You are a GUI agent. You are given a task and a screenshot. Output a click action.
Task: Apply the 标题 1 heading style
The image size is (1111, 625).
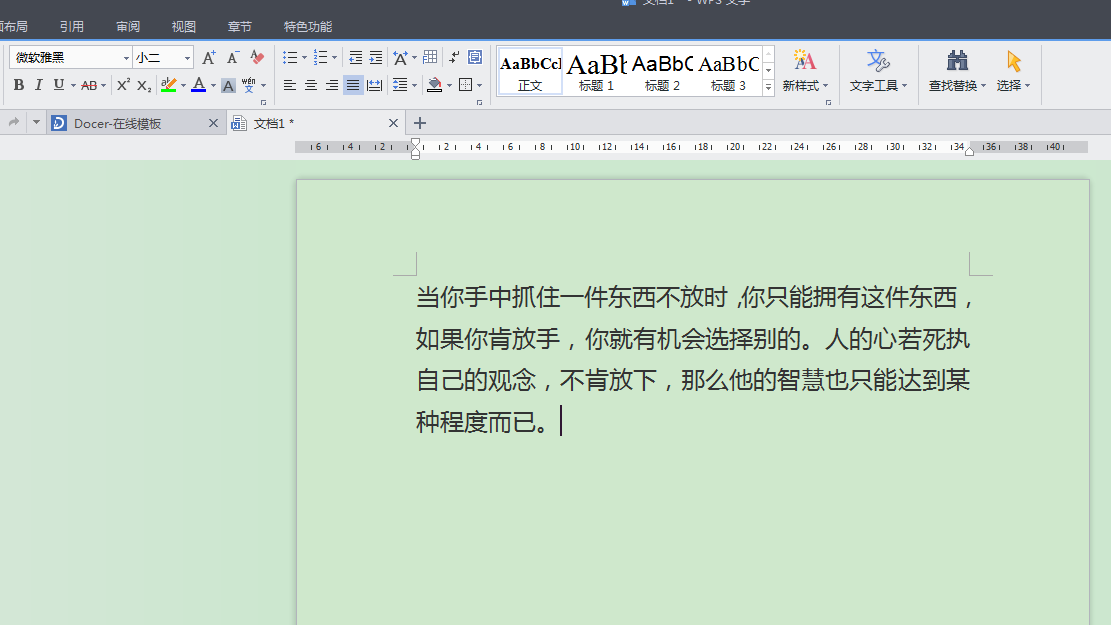(x=596, y=70)
